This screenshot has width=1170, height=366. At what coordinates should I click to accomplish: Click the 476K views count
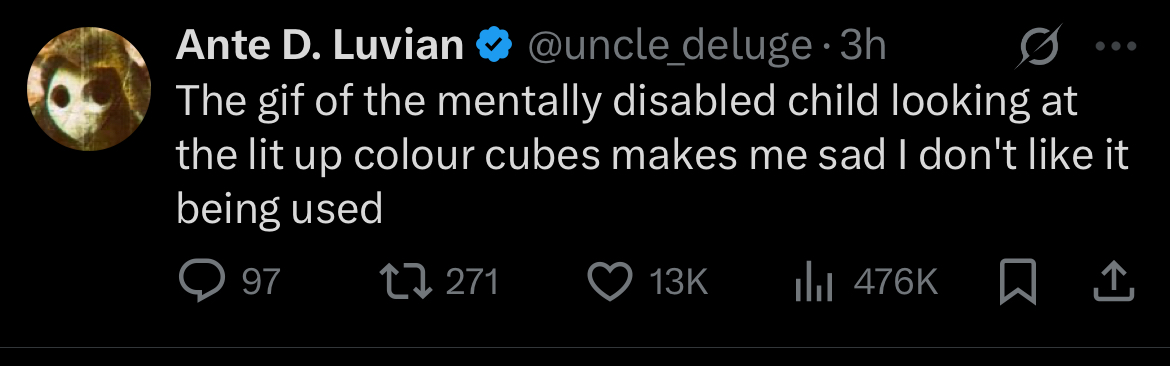(895, 283)
